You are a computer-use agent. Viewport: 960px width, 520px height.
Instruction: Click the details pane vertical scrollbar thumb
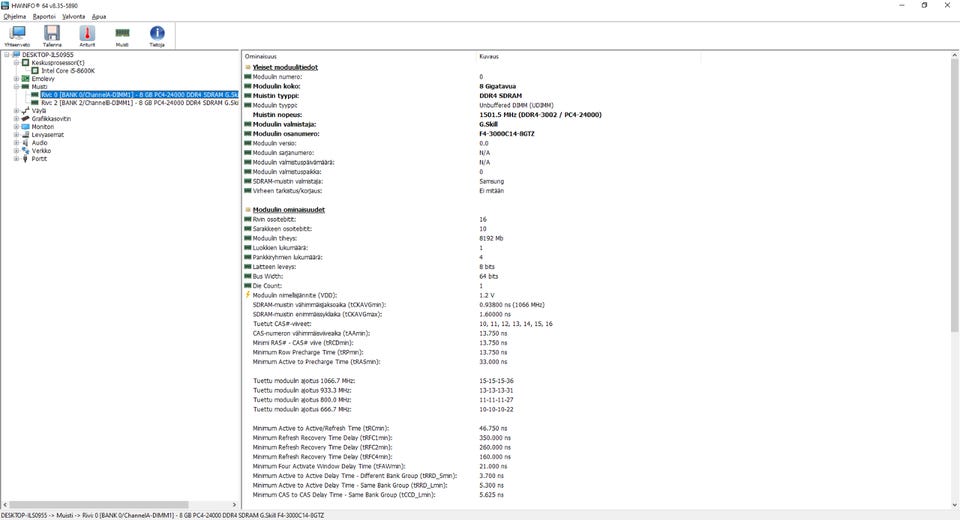tap(954, 196)
